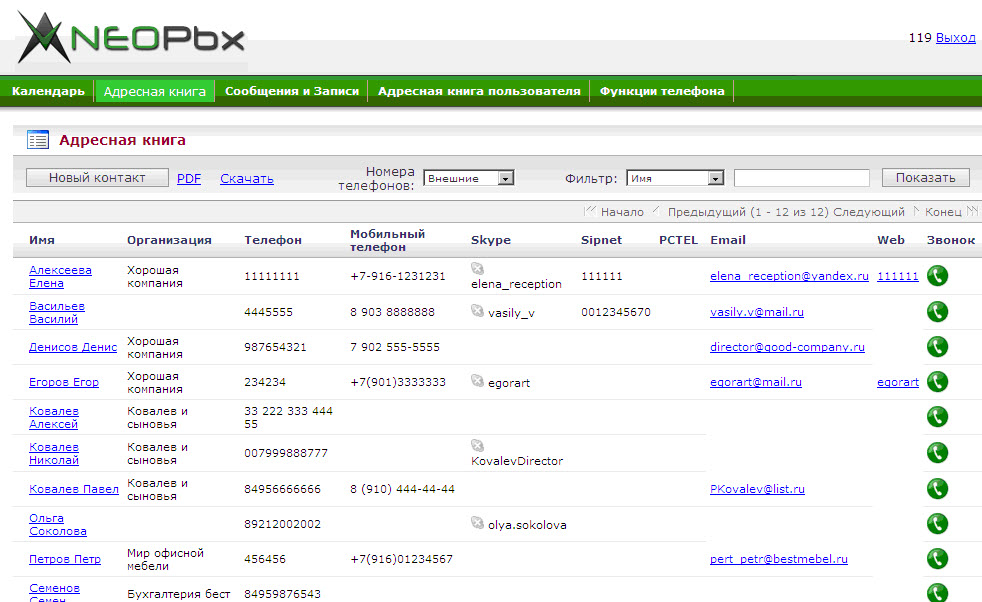
Task: Open Адресная книга пользователя tab
Action: [x=479, y=91]
